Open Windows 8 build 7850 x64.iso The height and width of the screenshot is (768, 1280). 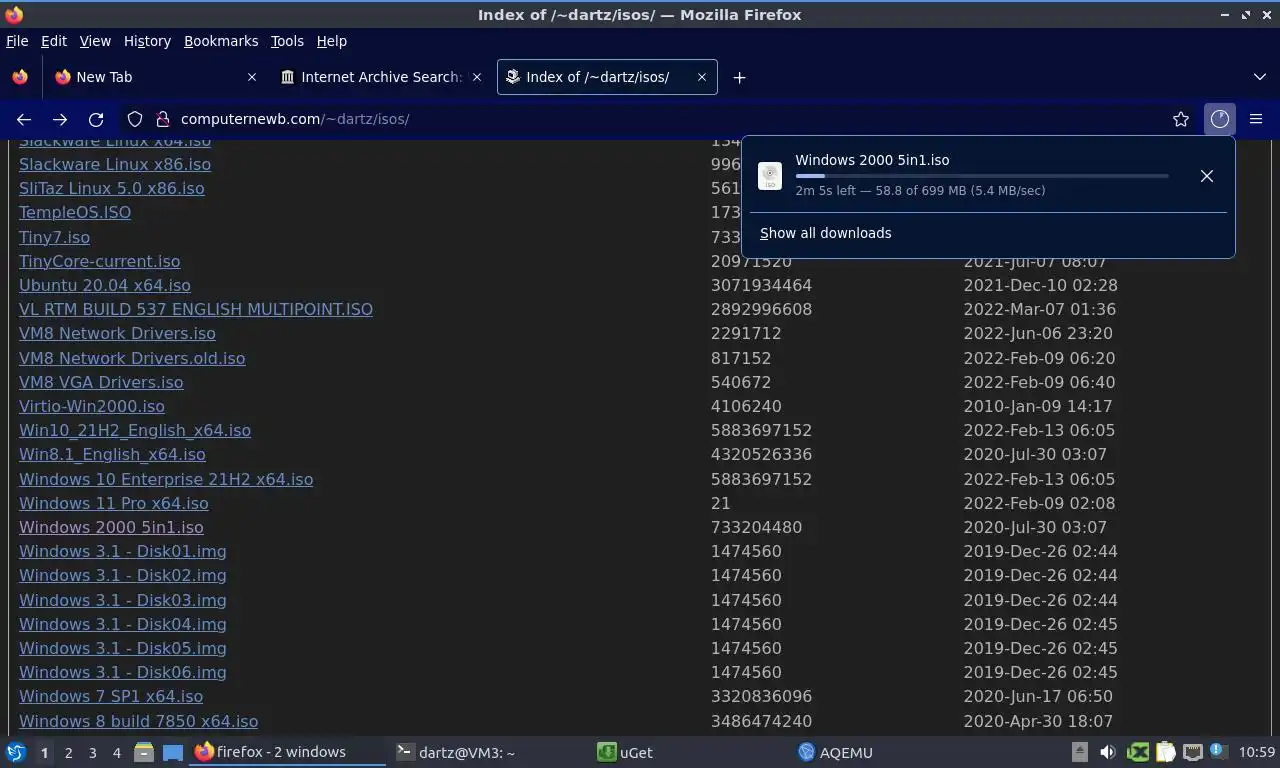click(x=139, y=721)
